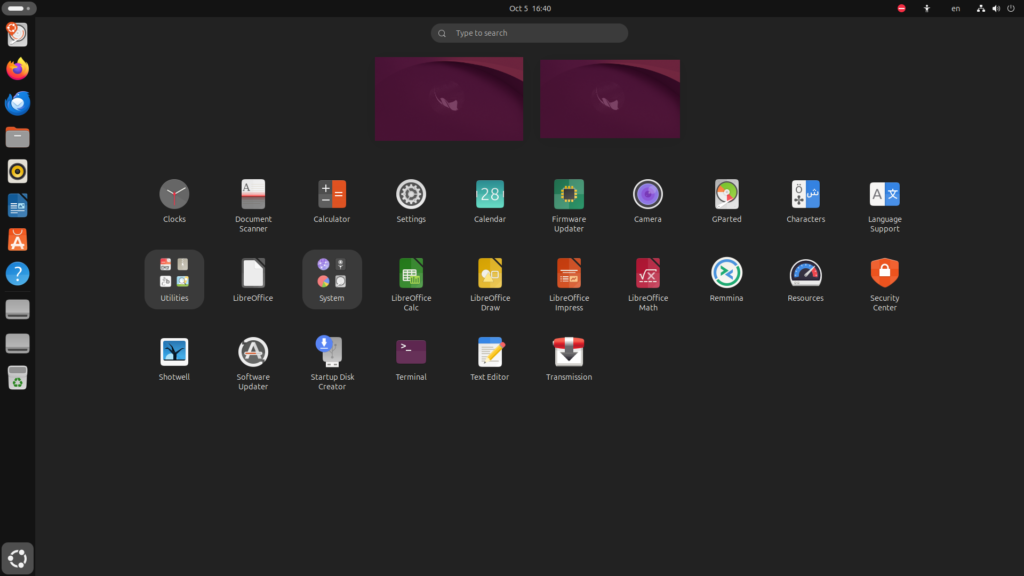Open Help from the dock
The image size is (1024, 576).
[x=18, y=274]
